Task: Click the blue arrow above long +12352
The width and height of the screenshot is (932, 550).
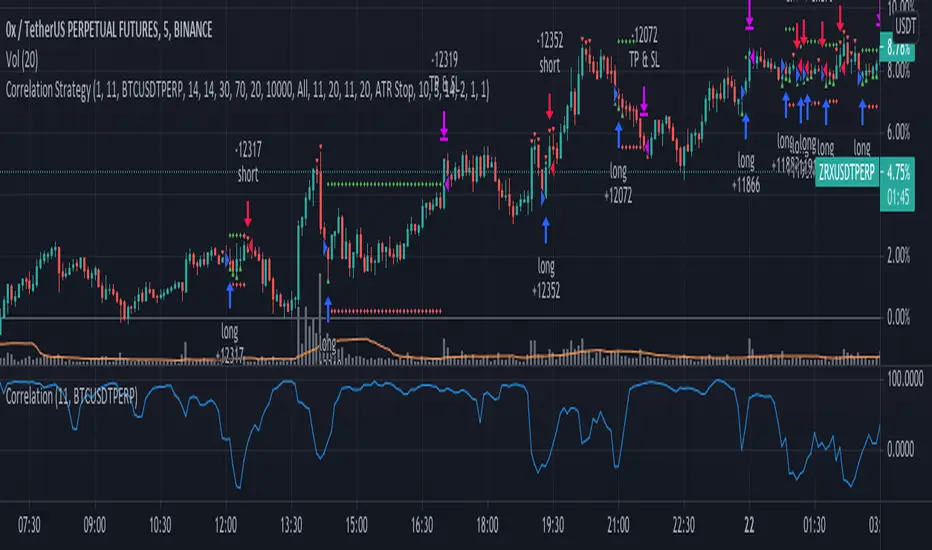Action: pos(546,230)
